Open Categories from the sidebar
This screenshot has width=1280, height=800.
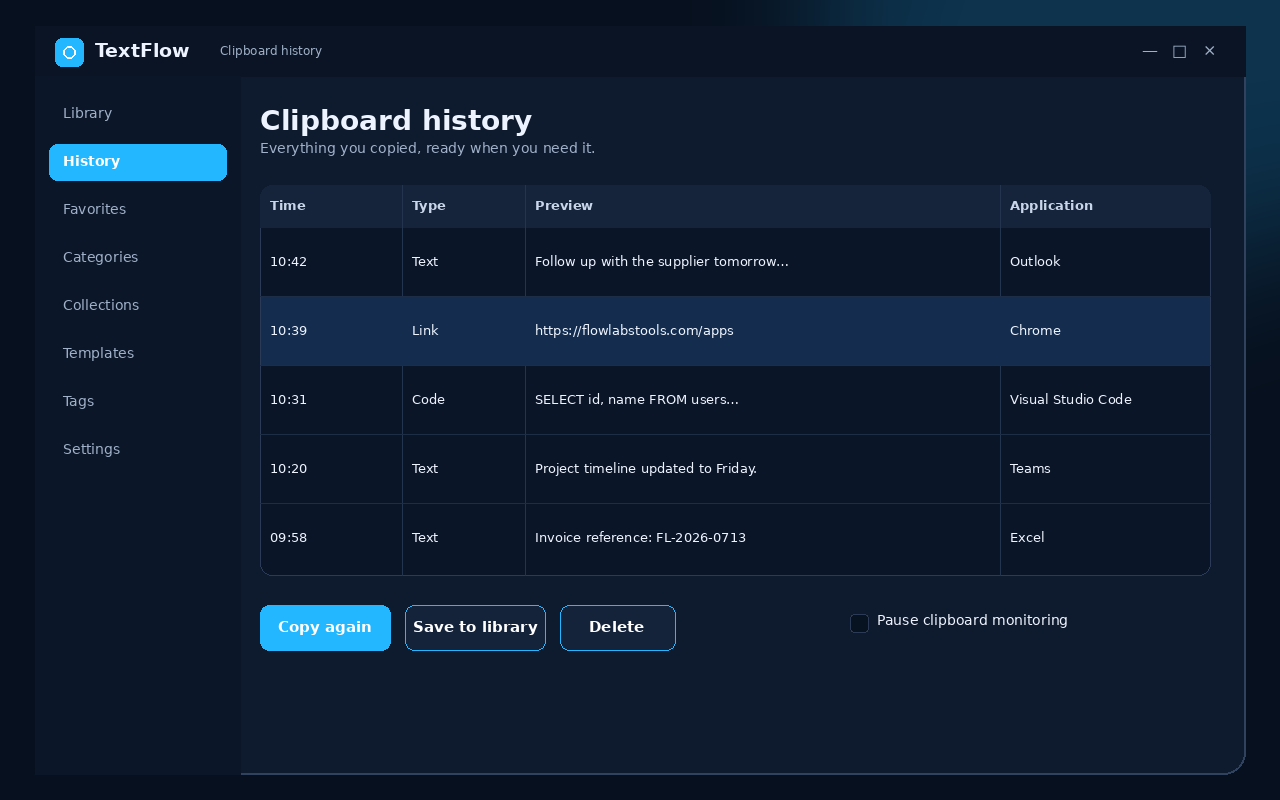point(138,258)
